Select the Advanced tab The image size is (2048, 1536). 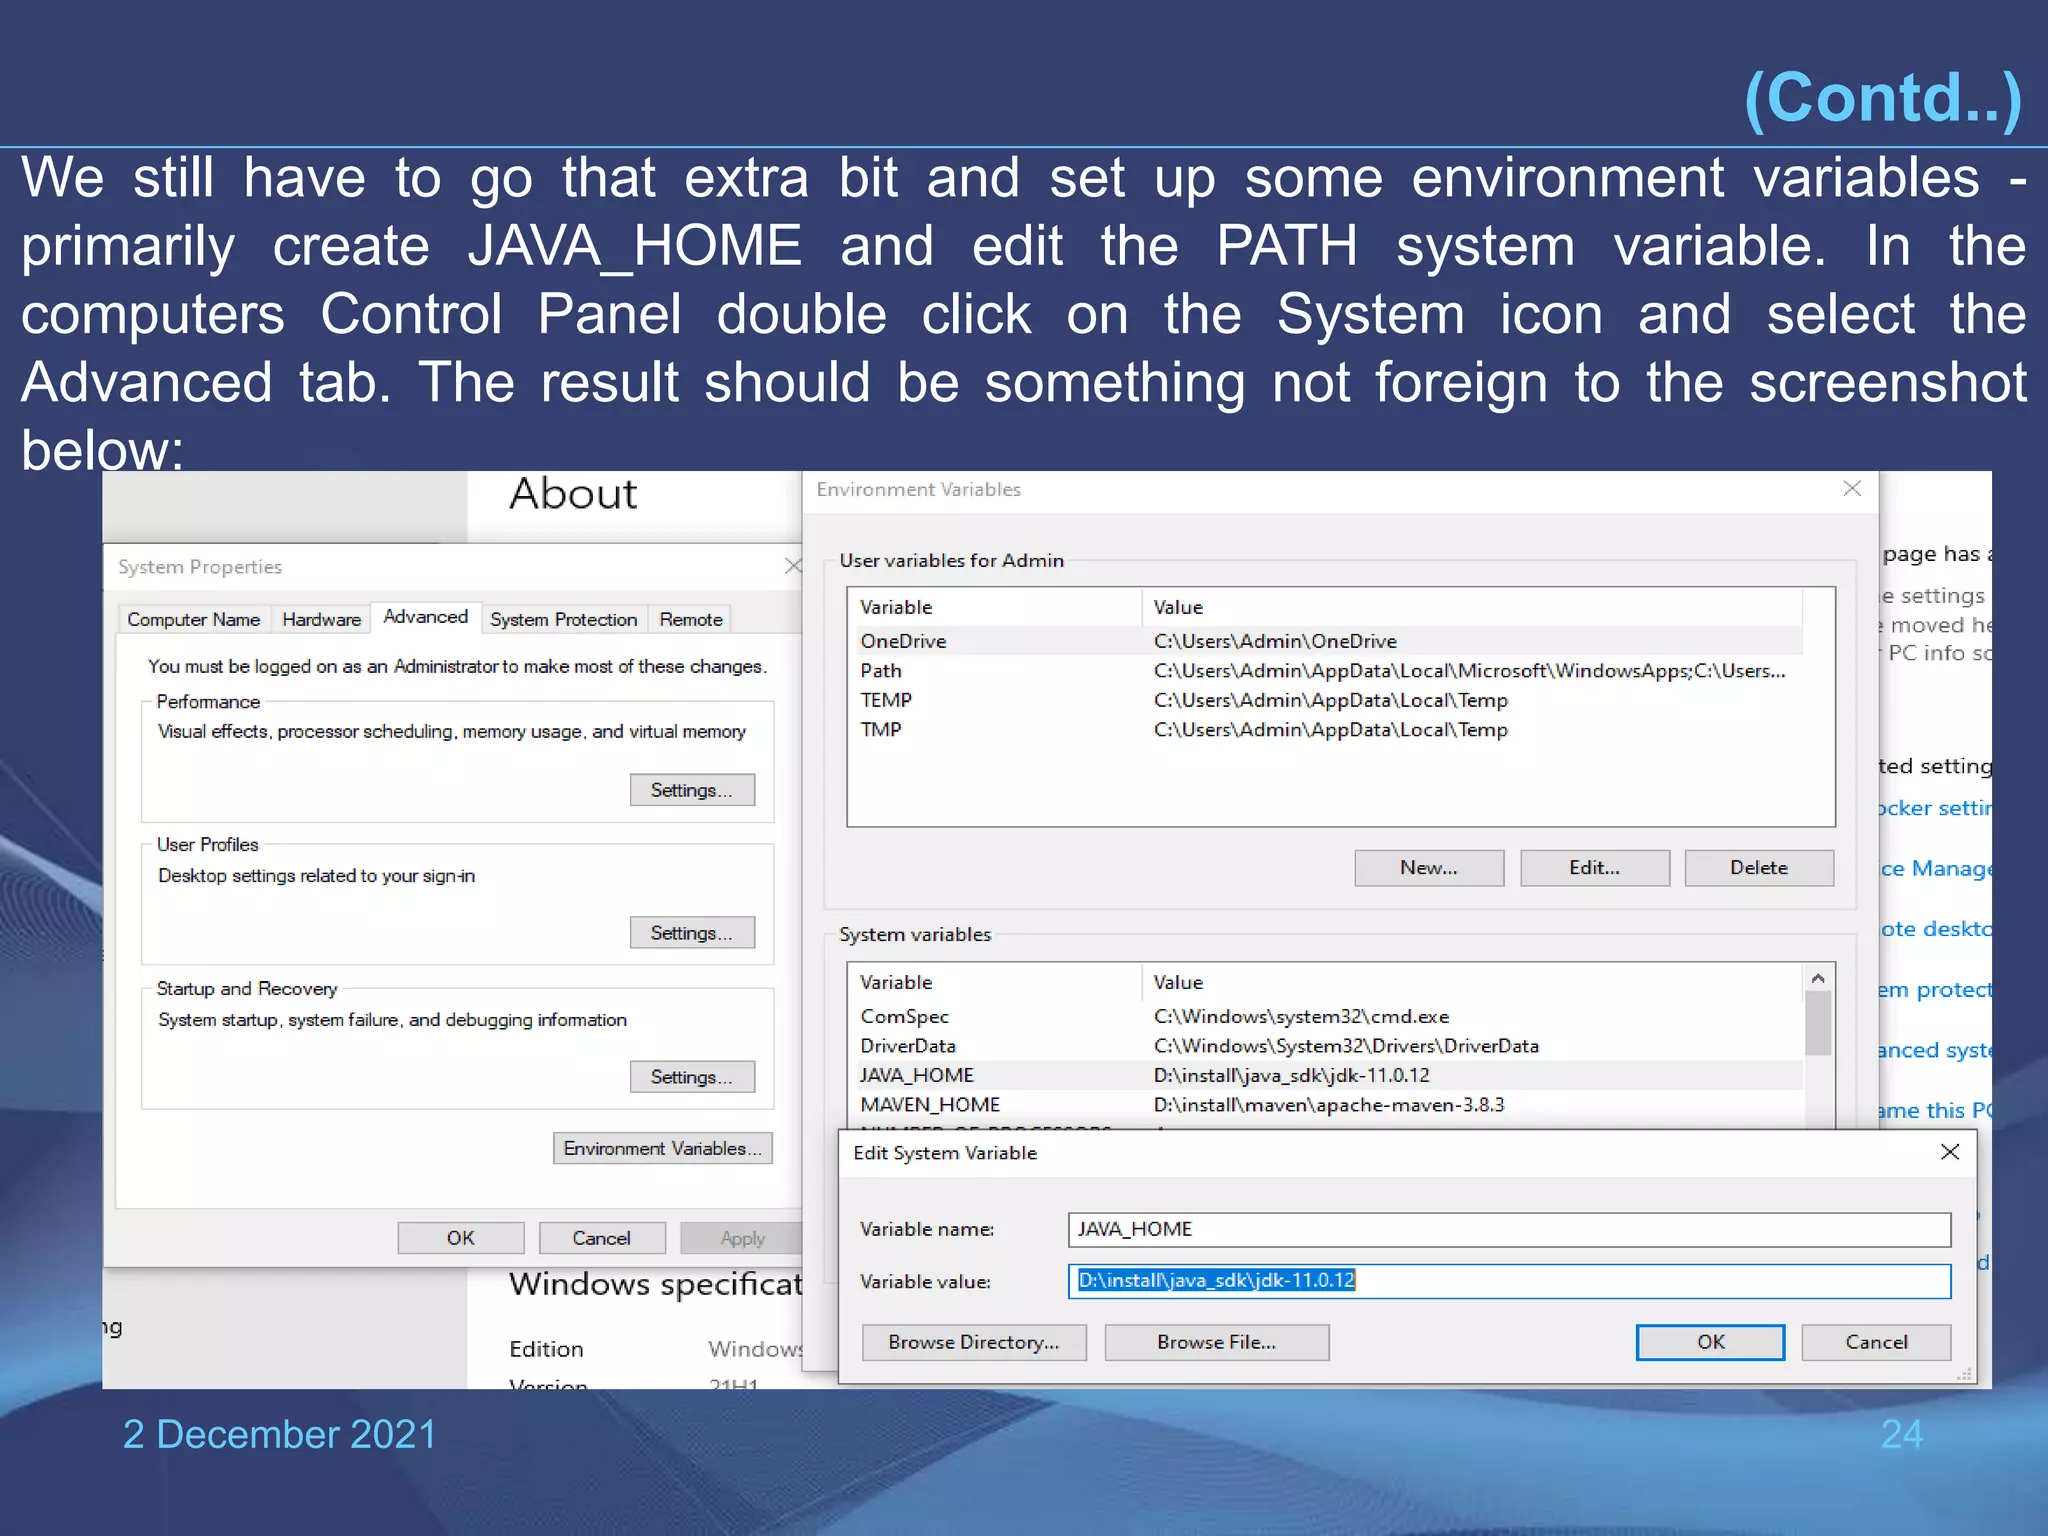[426, 617]
